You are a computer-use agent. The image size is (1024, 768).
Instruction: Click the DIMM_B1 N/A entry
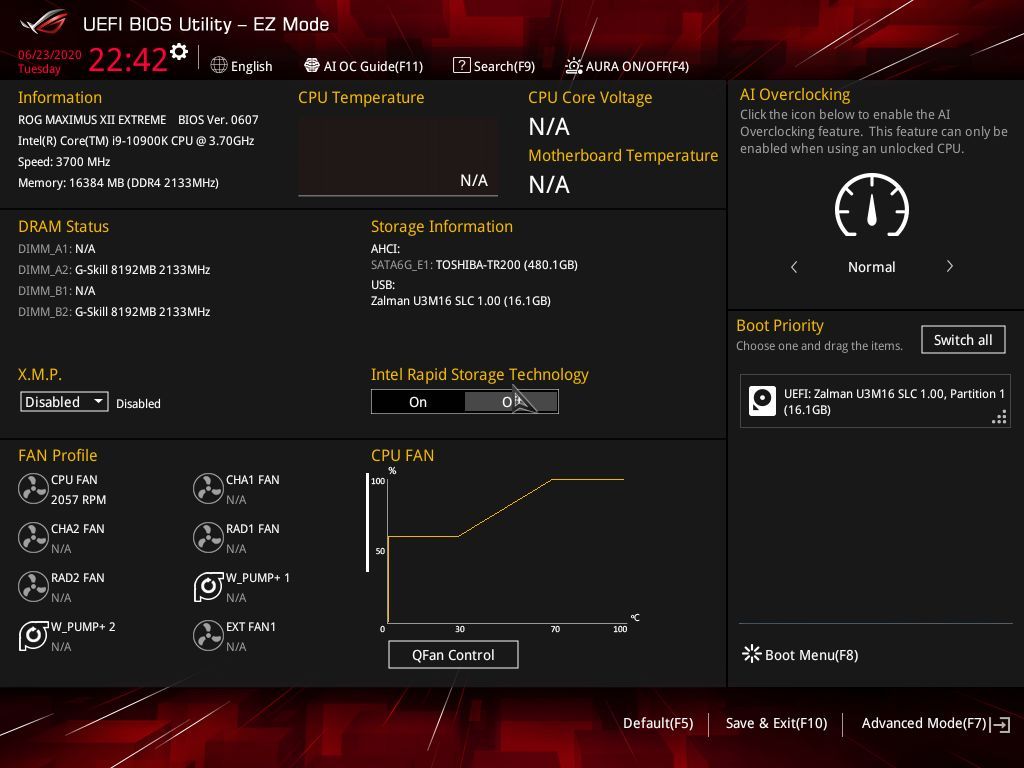(x=57, y=291)
